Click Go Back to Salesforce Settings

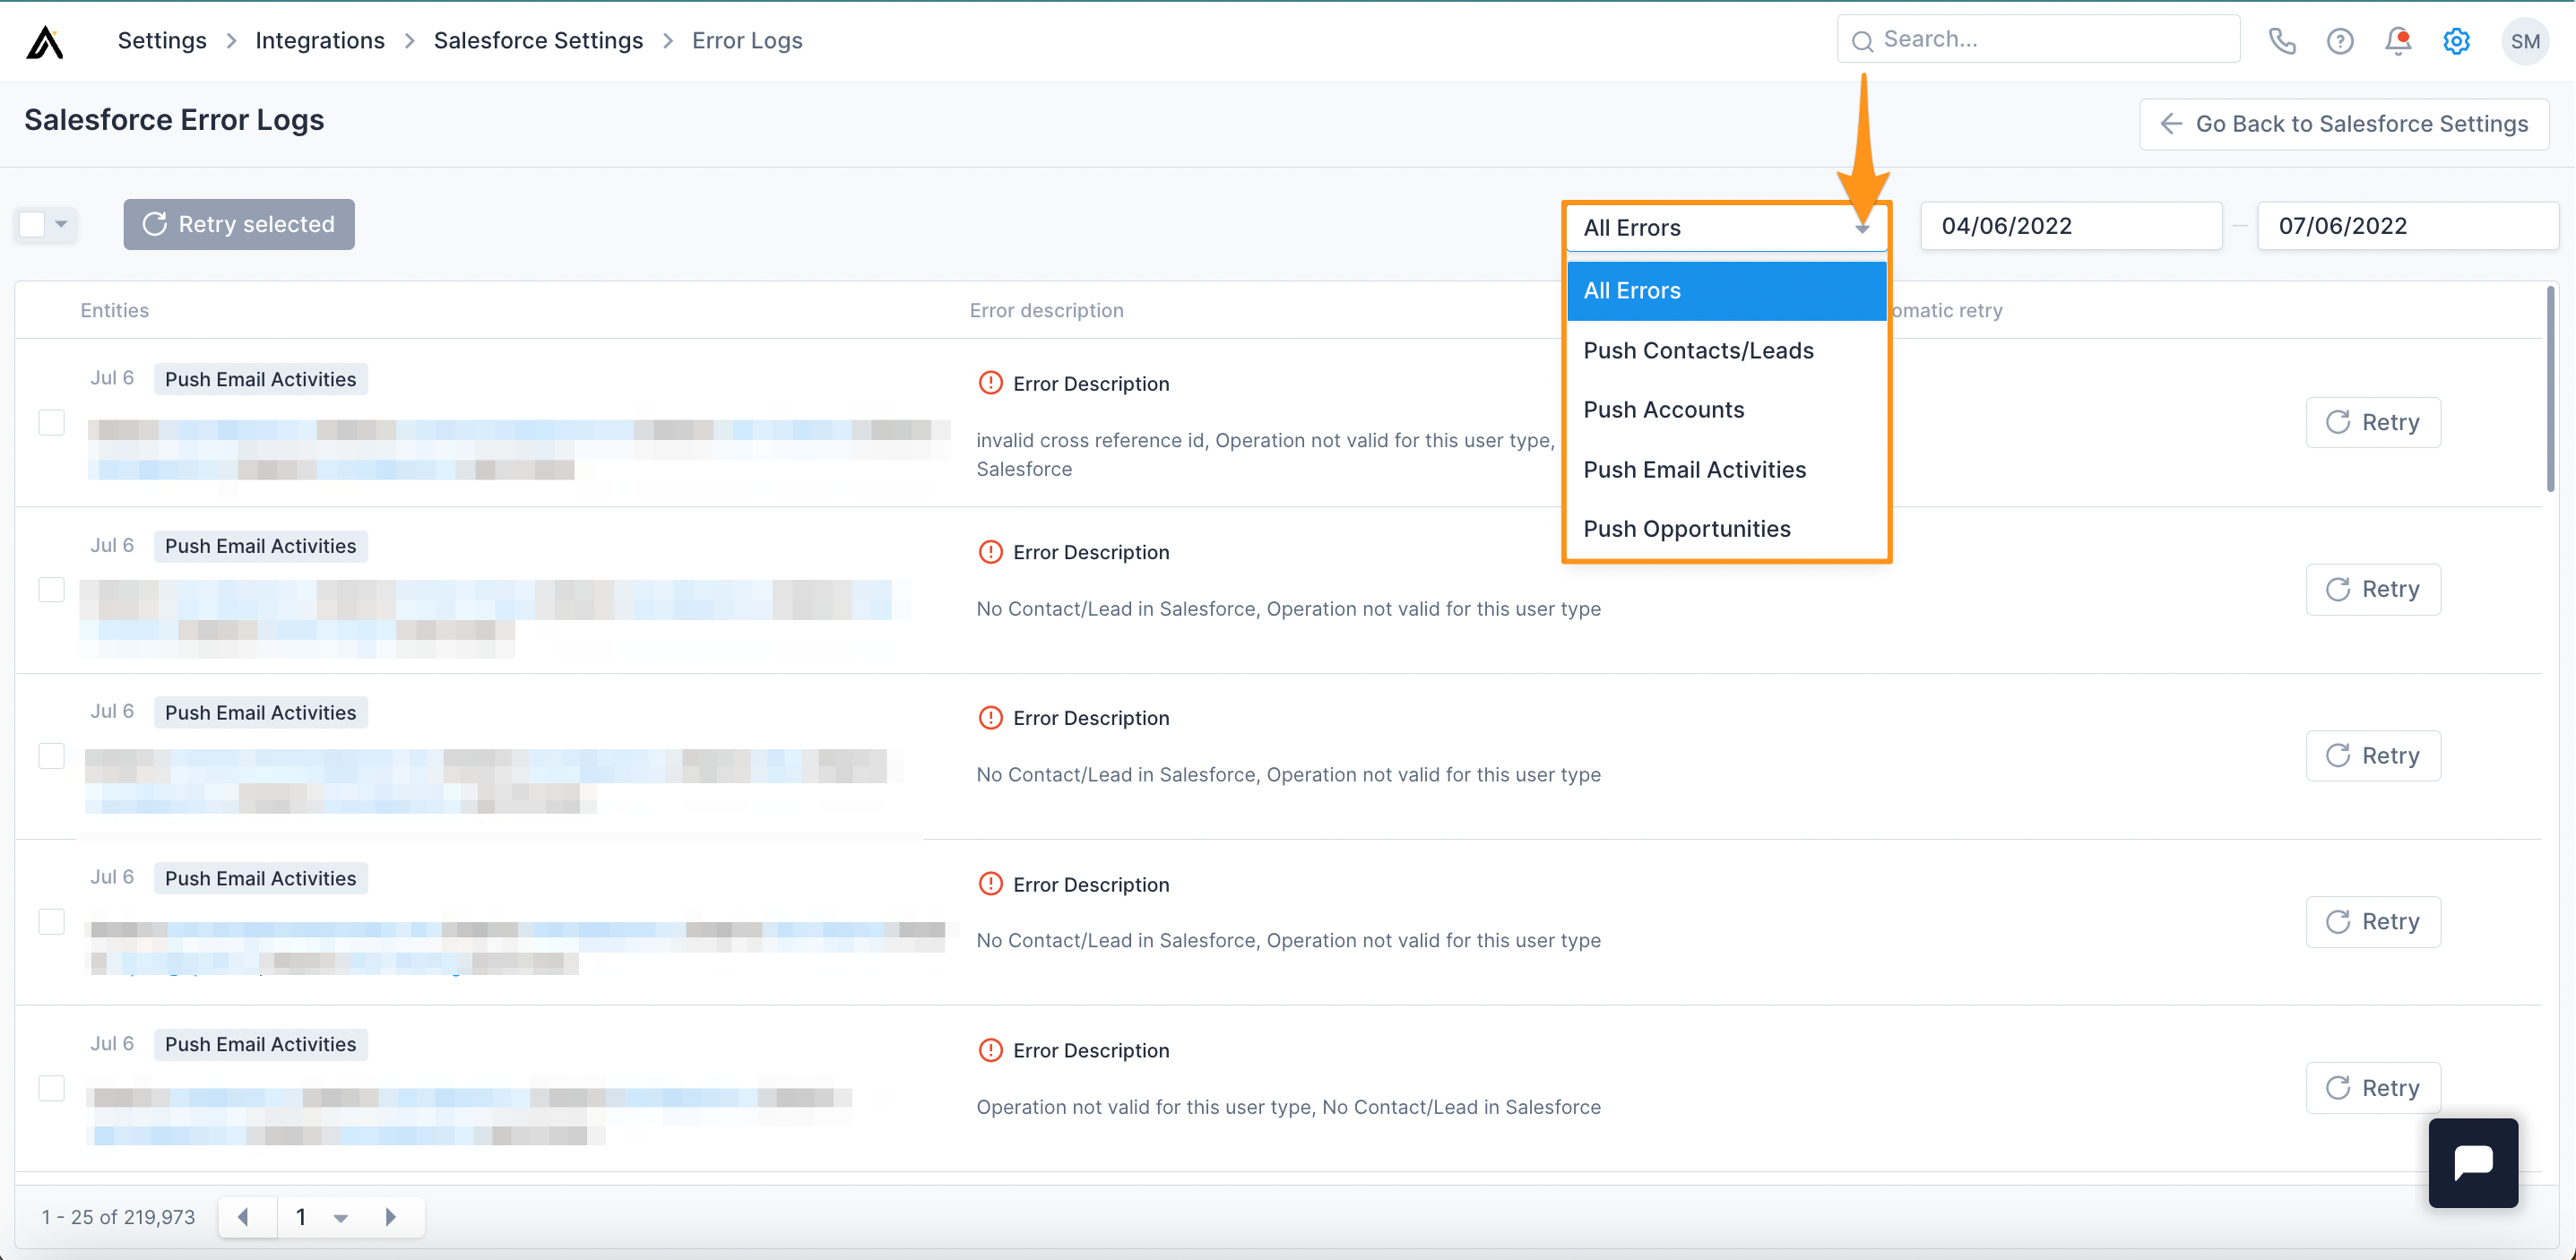[2343, 124]
